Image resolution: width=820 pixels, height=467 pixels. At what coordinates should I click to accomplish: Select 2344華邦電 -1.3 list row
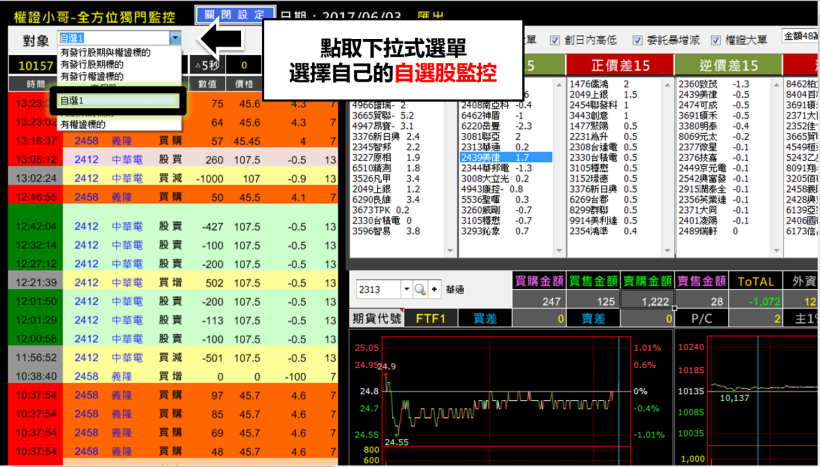[506, 168]
